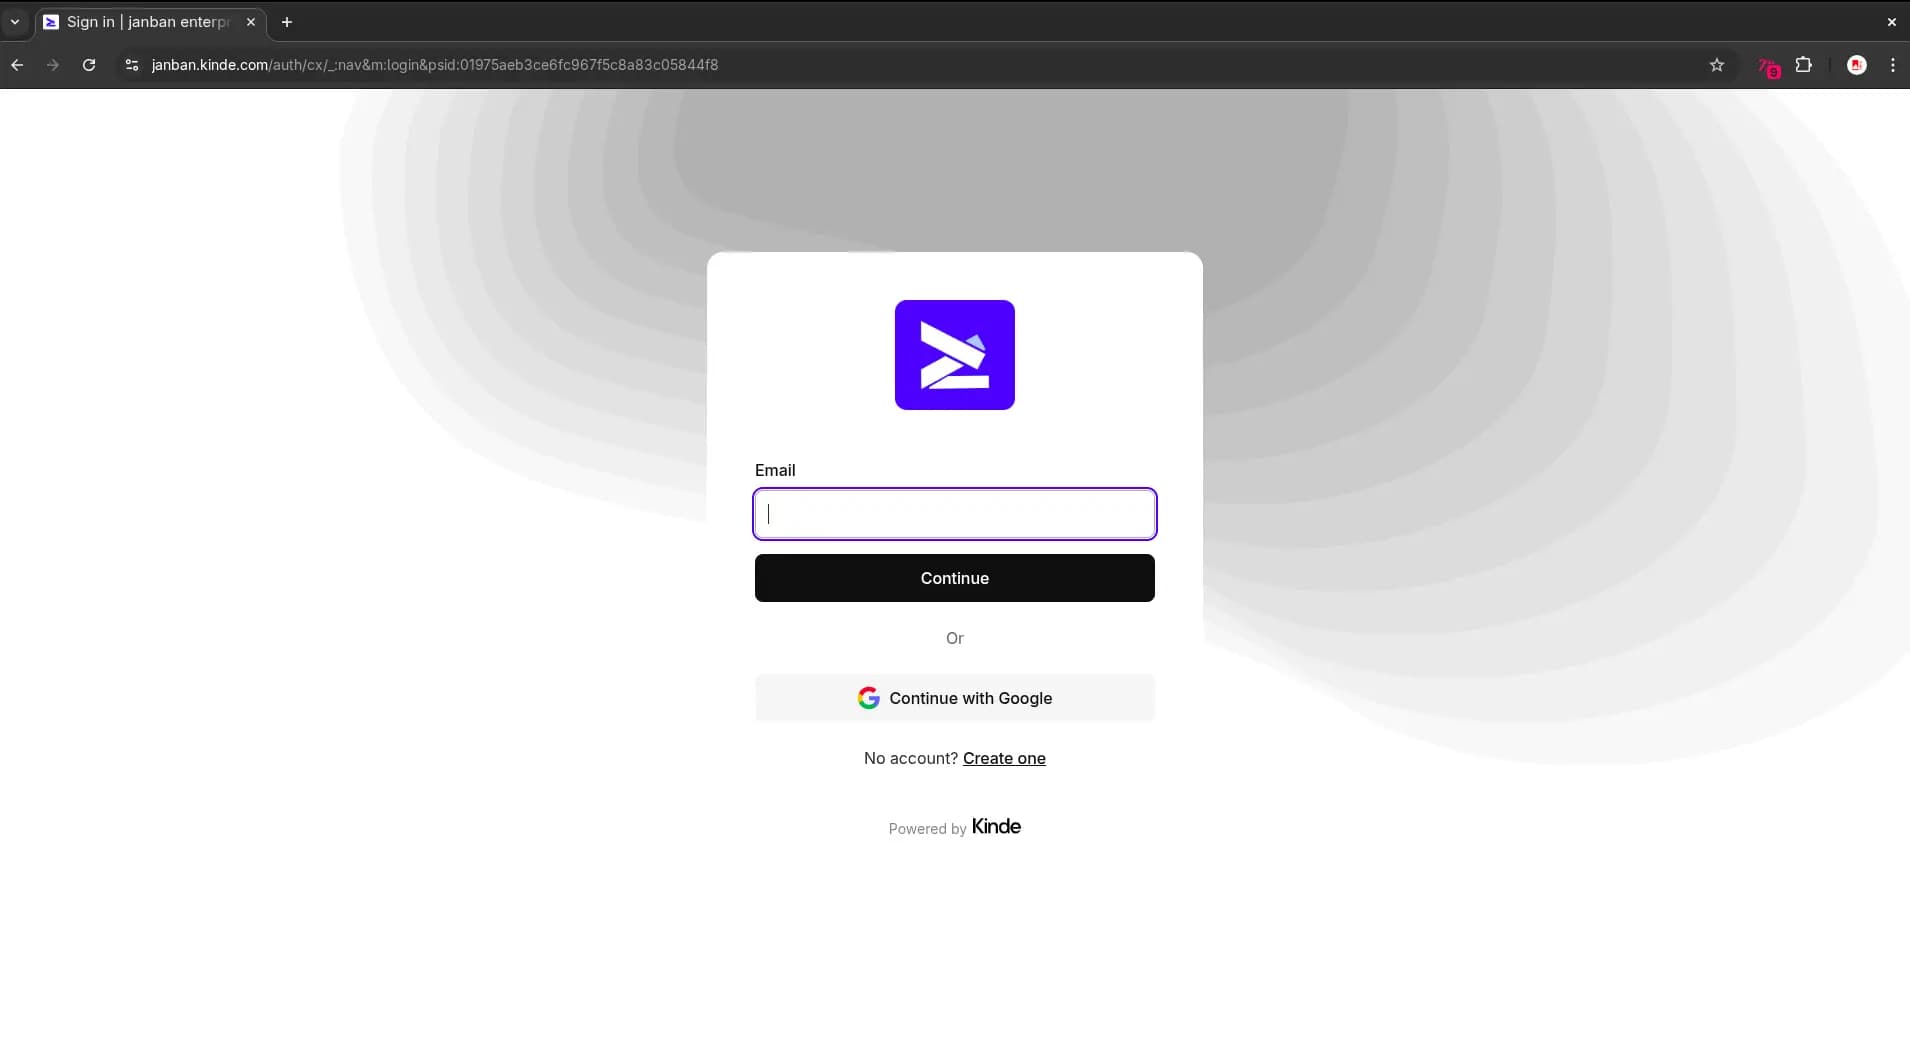Close the browser window
This screenshot has width=1910, height=1047.
click(x=1891, y=22)
